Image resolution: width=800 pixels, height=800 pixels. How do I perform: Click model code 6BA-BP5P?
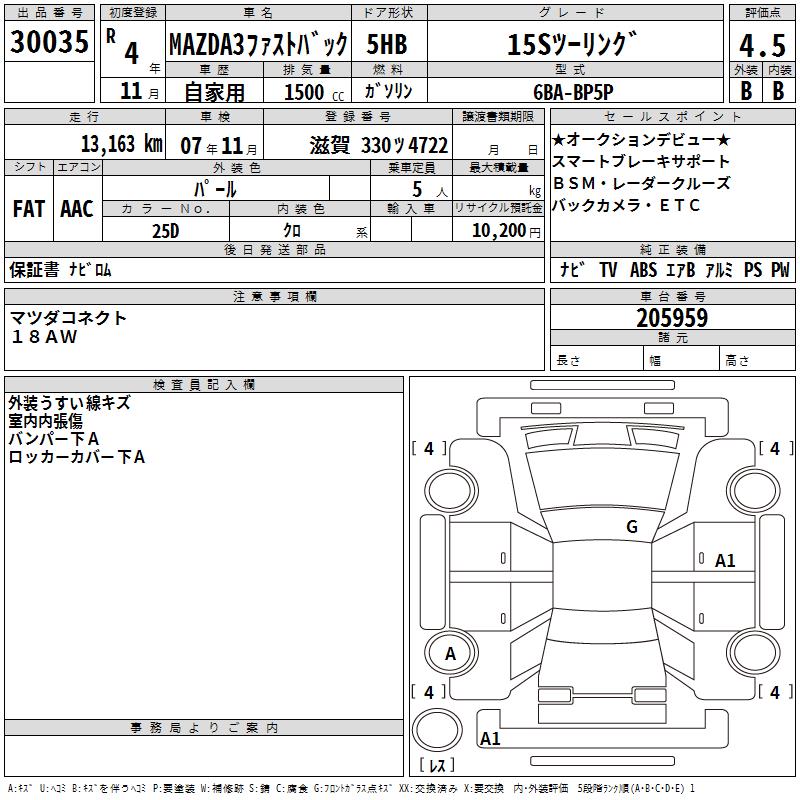tap(573, 92)
